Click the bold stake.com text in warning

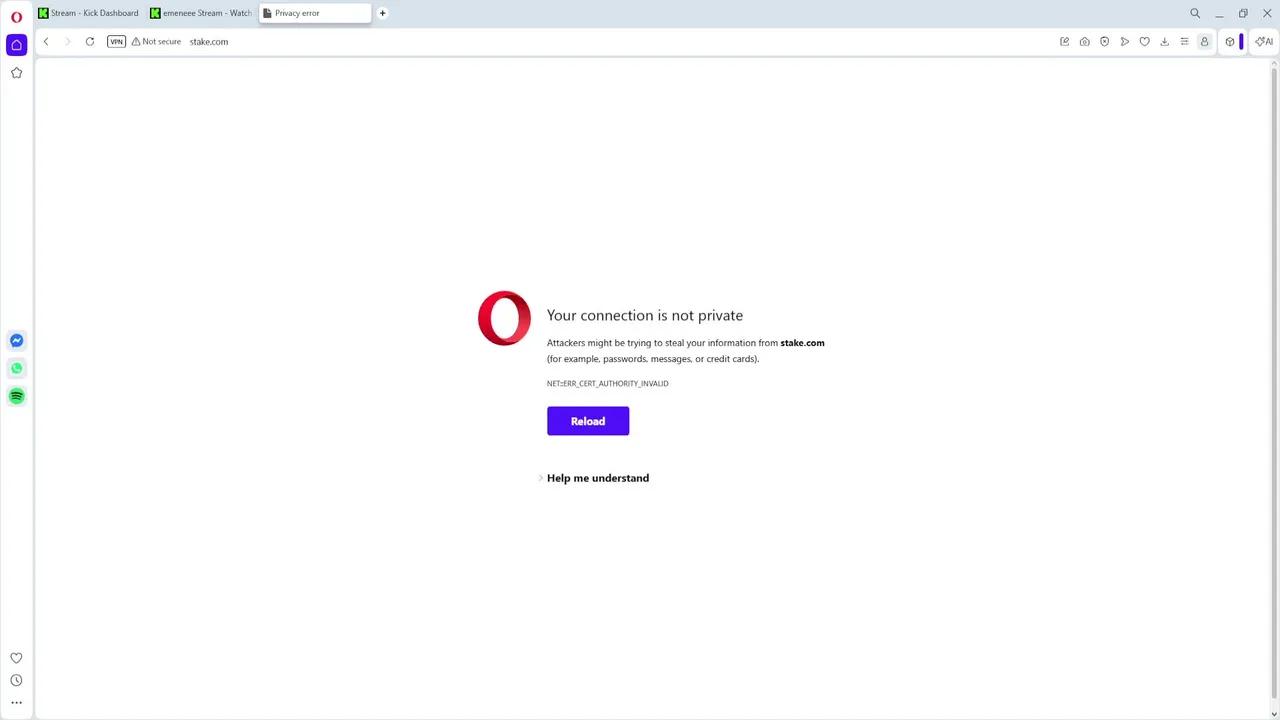coord(802,343)
